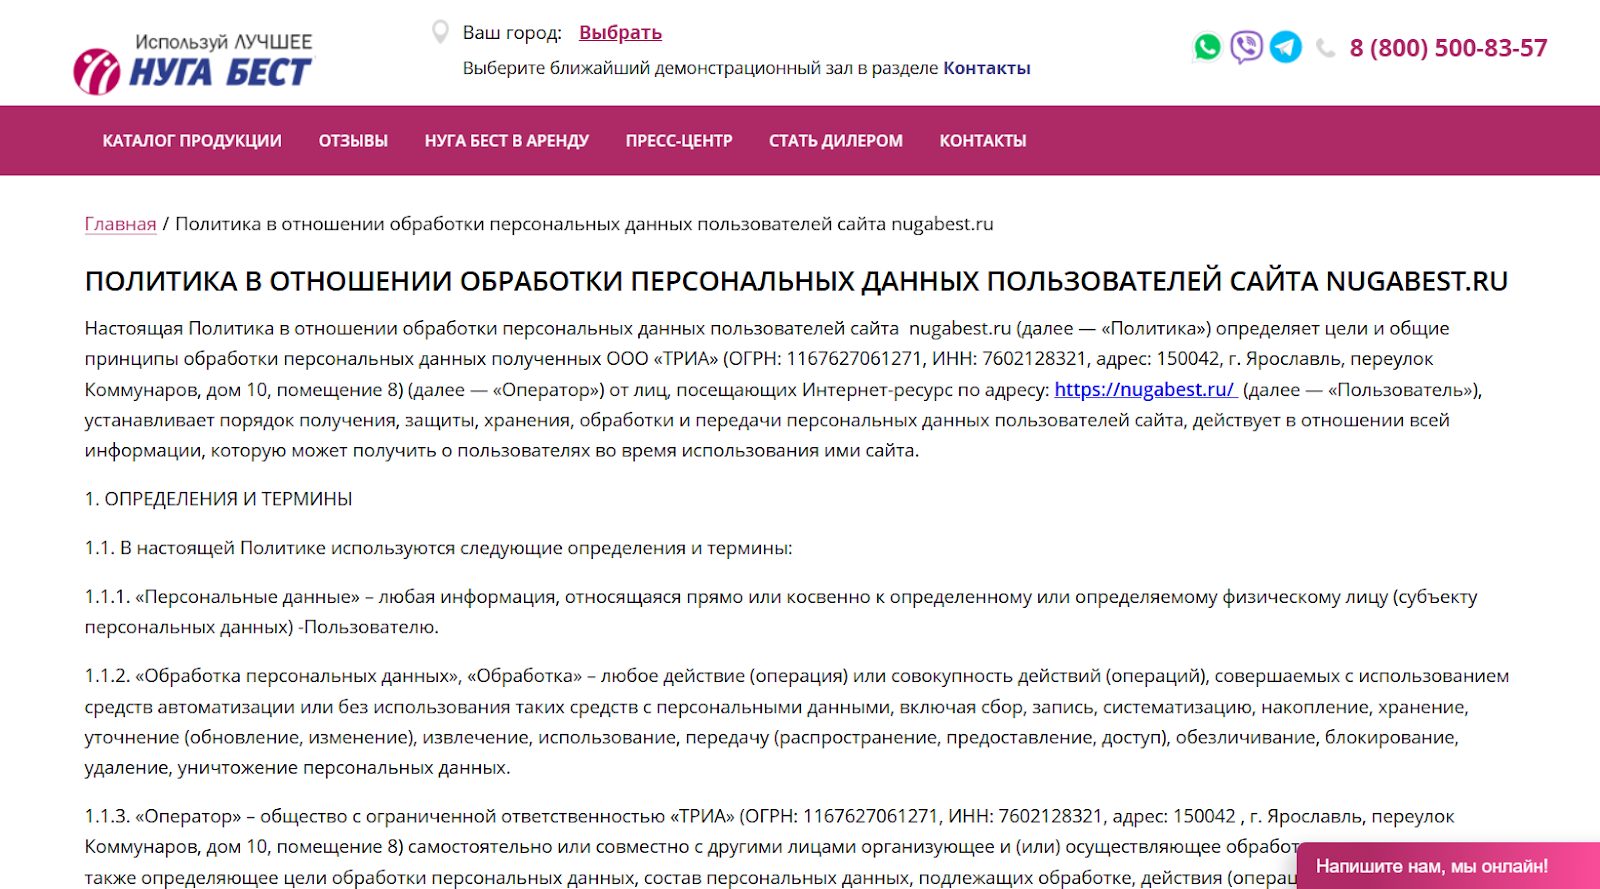Click the 1.1.3. «Оператор» paragraph
Screen dimensions: 1600x889
(x=770, y=847)
